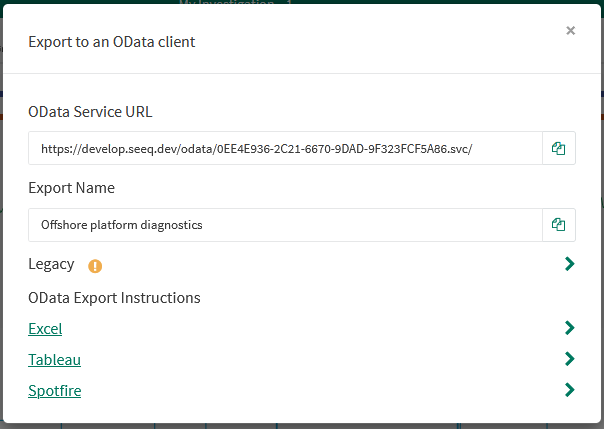Expand the Legacy section chevron
604x429 pixels.
pyautogui.click(x=569, y=264)
